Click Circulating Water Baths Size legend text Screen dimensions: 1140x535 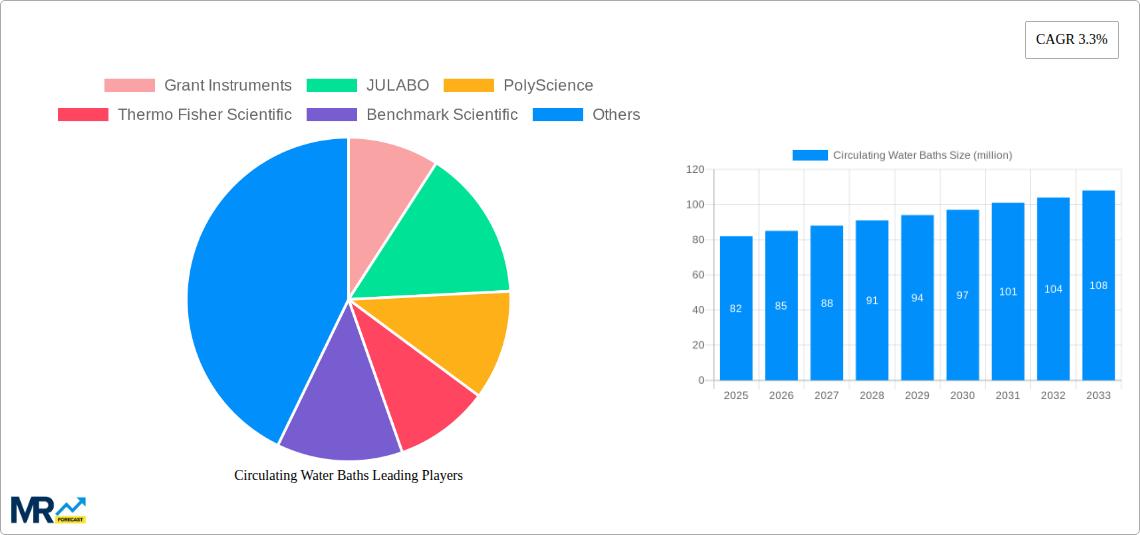pos(923,156)
